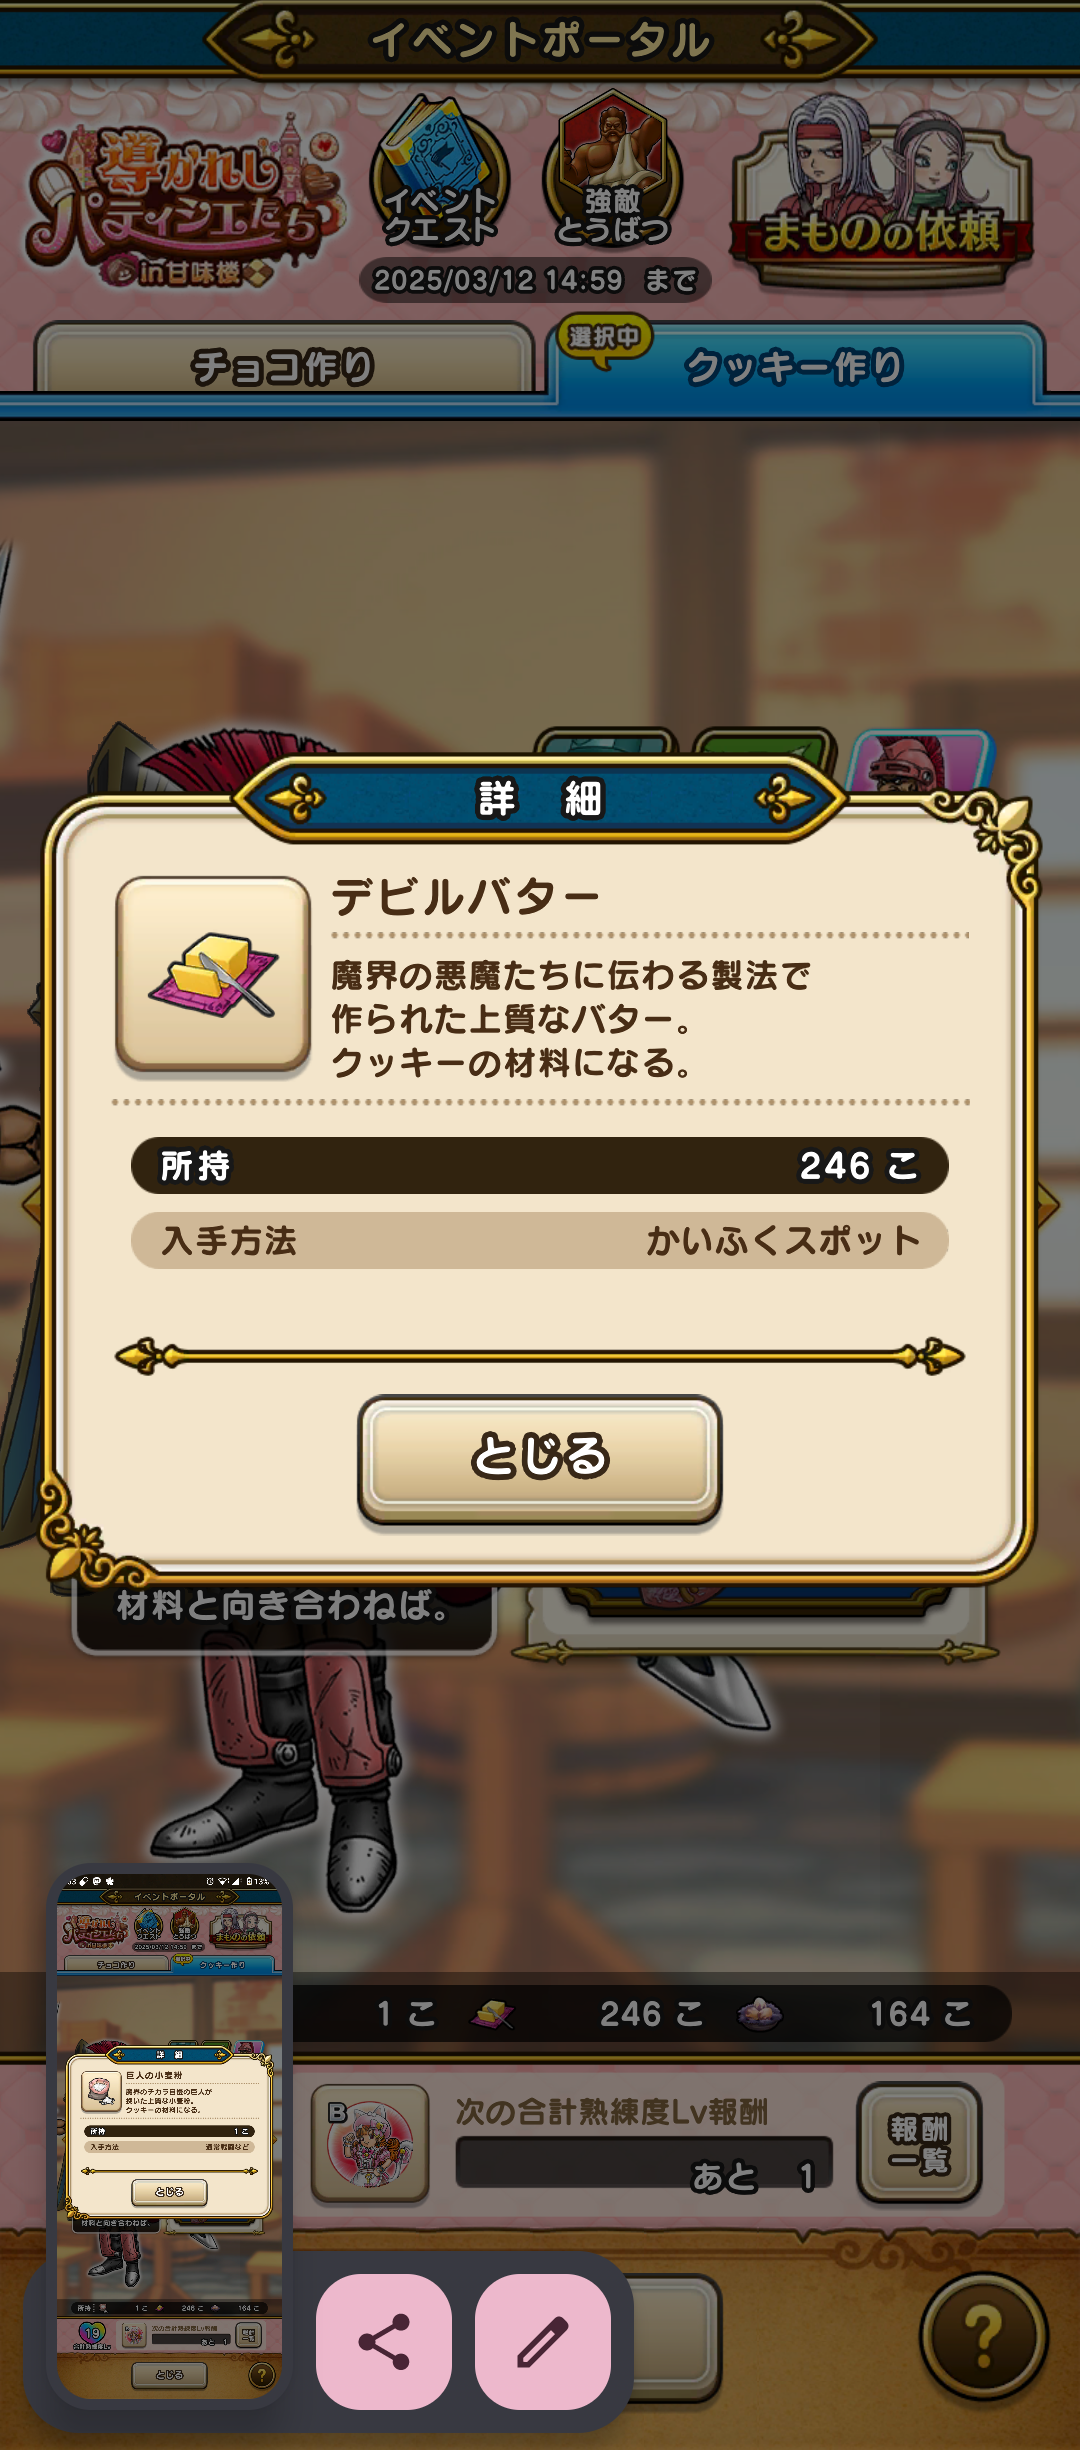
Task: Tap the share screenshot icon
Action: [384, 2341]
